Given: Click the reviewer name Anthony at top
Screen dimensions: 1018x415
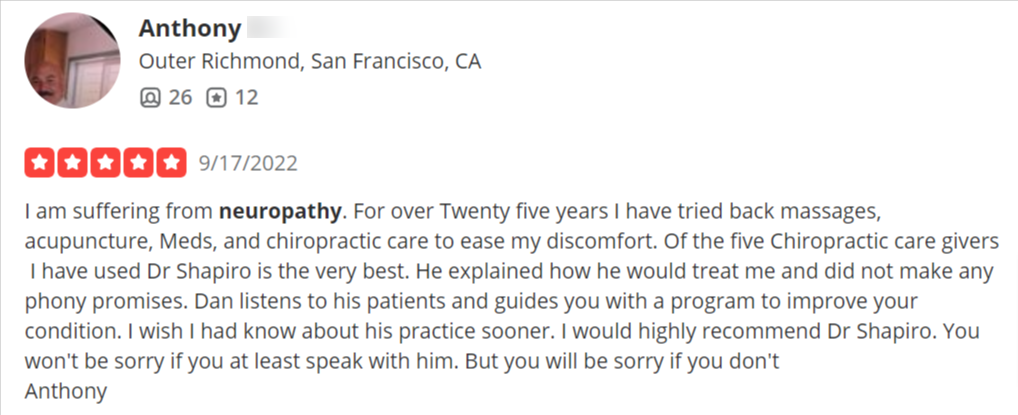Looking at the screenshot, I should (190, 29).
